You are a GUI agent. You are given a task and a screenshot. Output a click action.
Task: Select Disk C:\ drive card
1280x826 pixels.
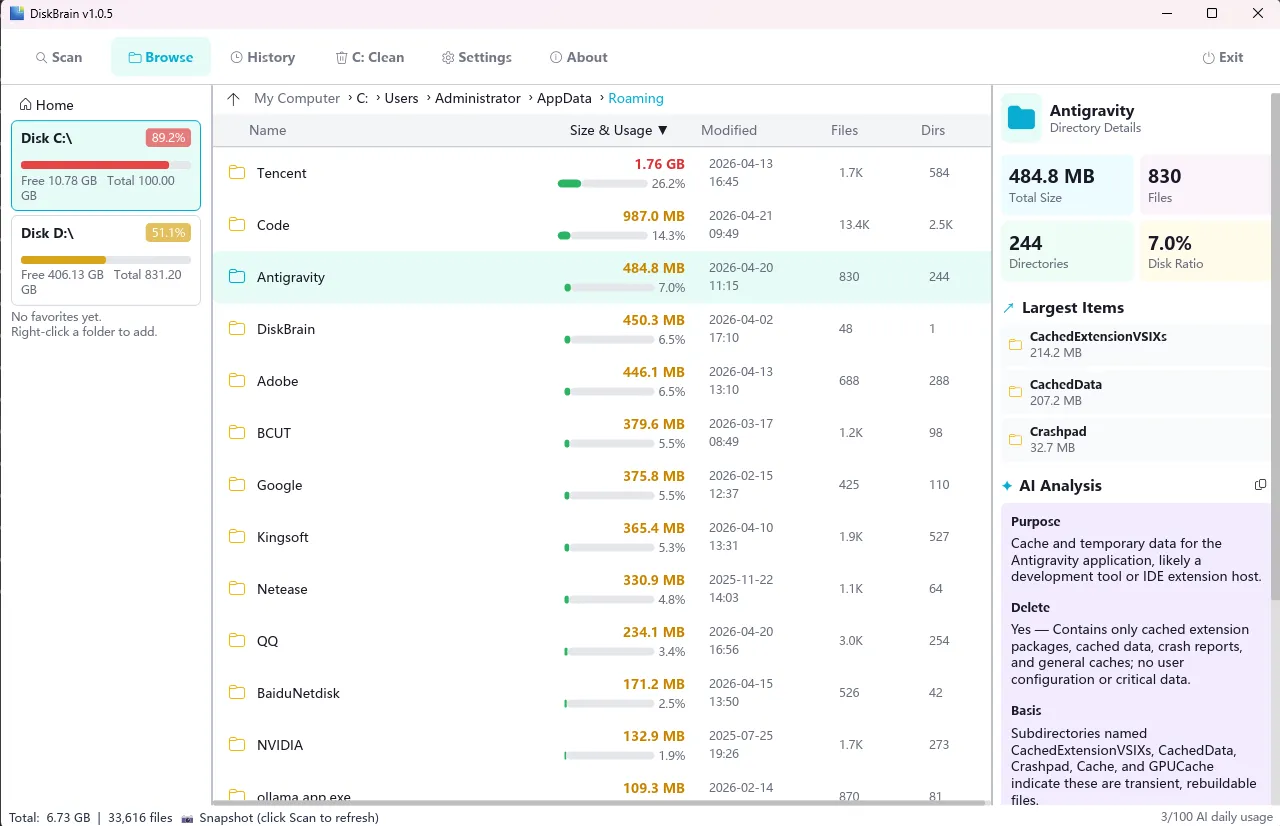[x=105, y=165]
